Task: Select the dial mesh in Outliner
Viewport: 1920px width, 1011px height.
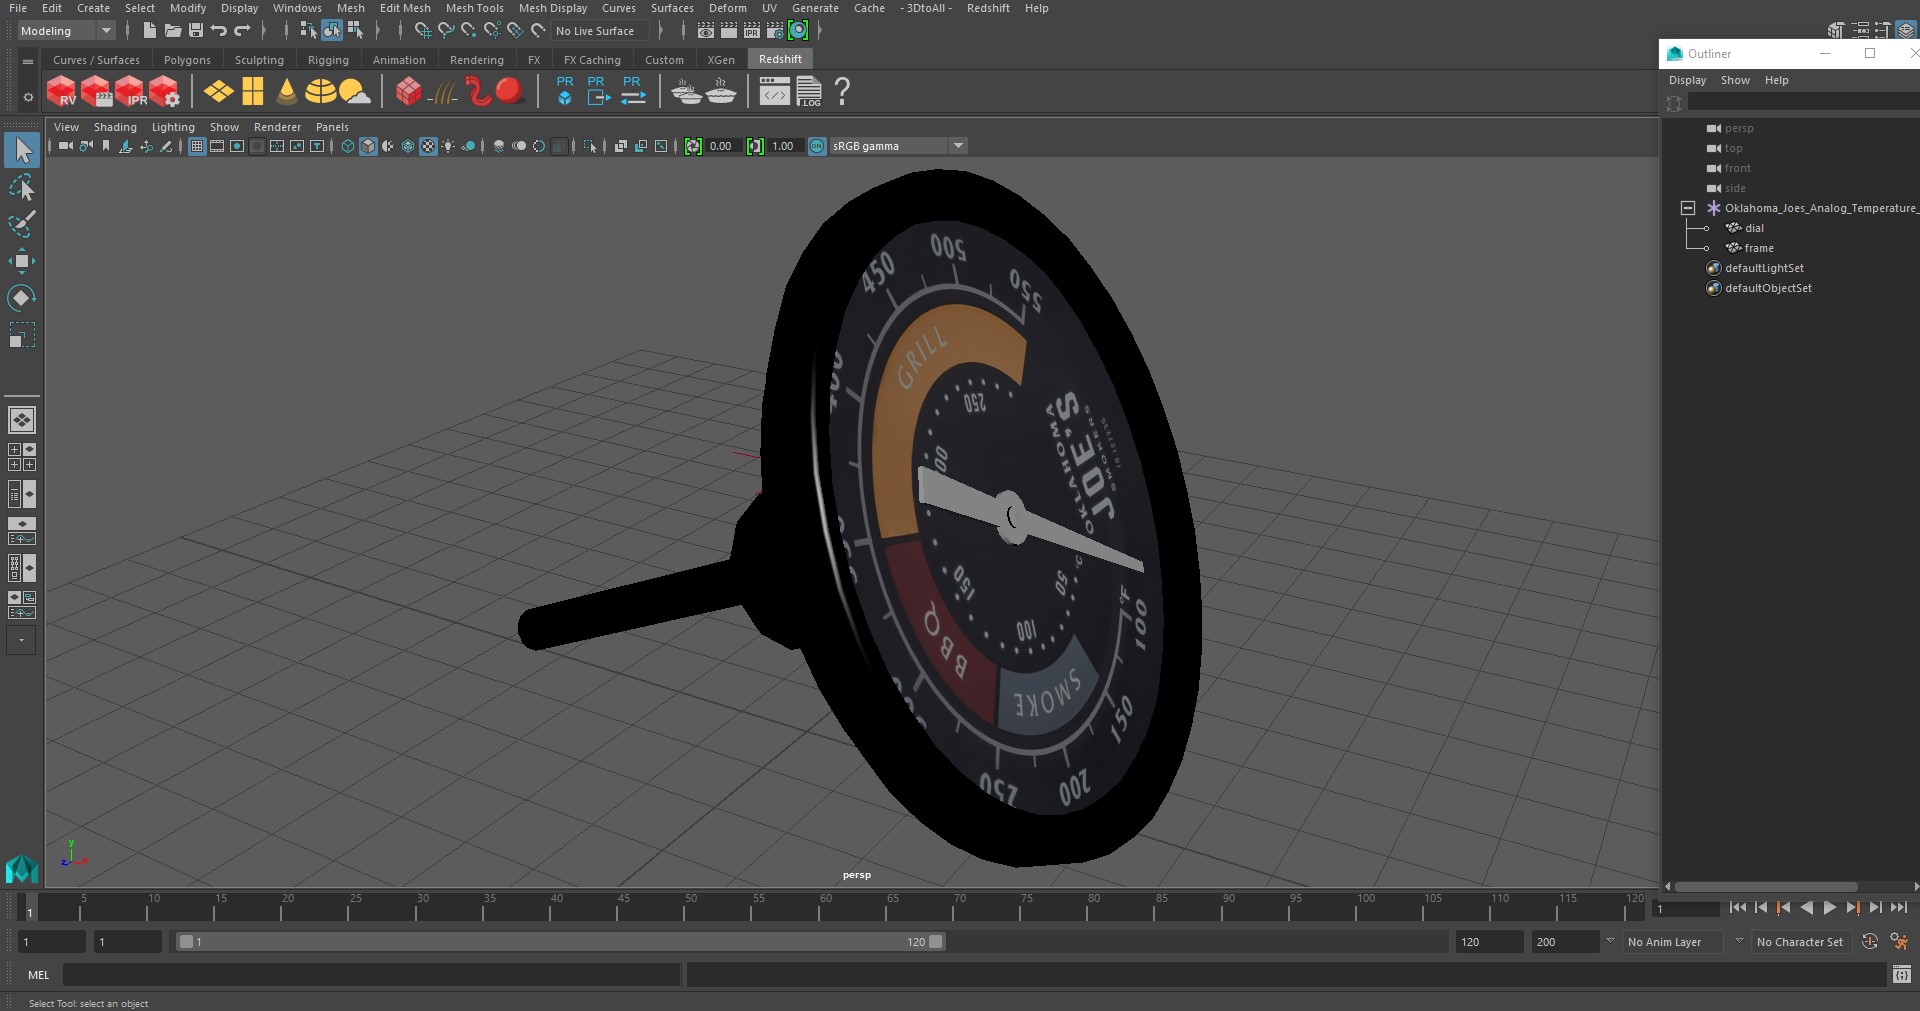Action: 1754,228
